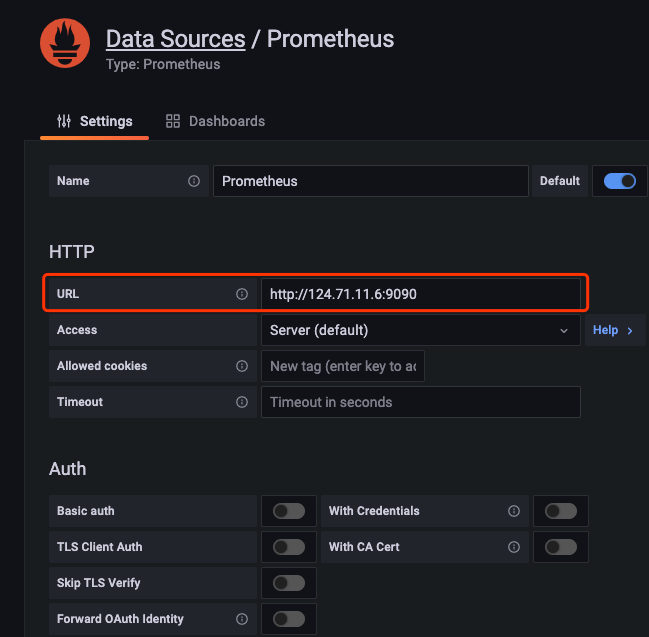This screenshot has width=649, height=637.
Task: Click the info icon beside URL label
Action: [241, 294]
